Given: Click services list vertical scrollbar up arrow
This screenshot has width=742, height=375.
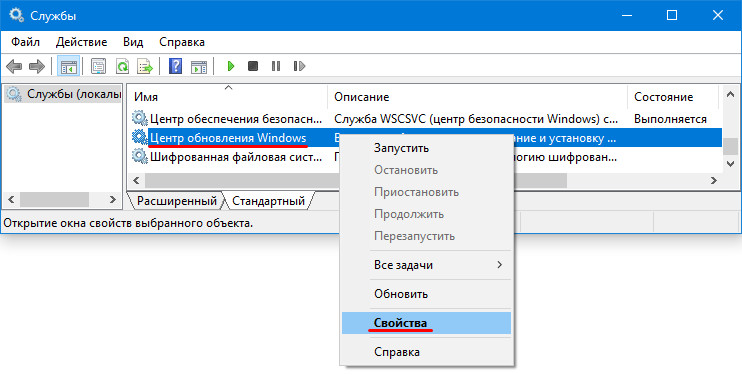Looking at the screenshot, I should point(730,95).
